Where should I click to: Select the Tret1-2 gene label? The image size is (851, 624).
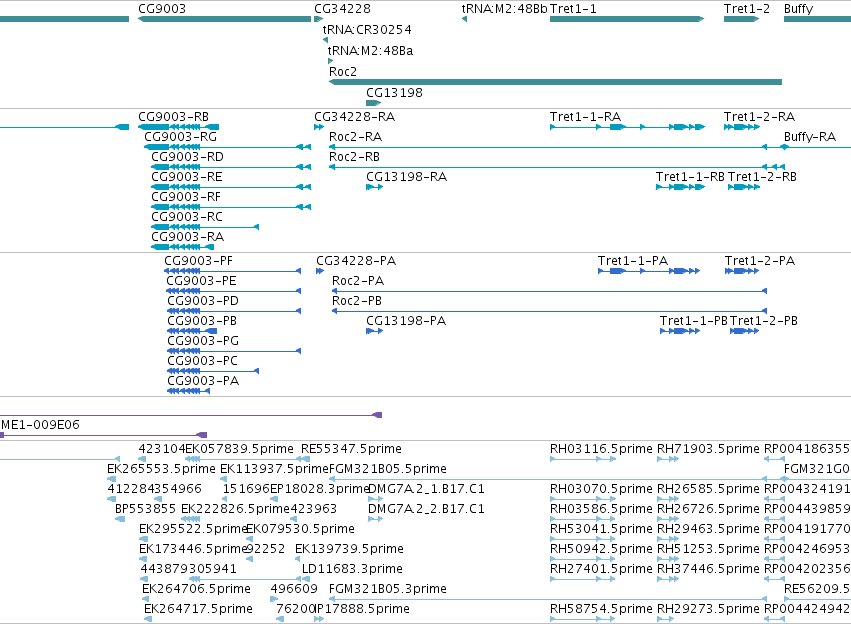click(747, 9)
